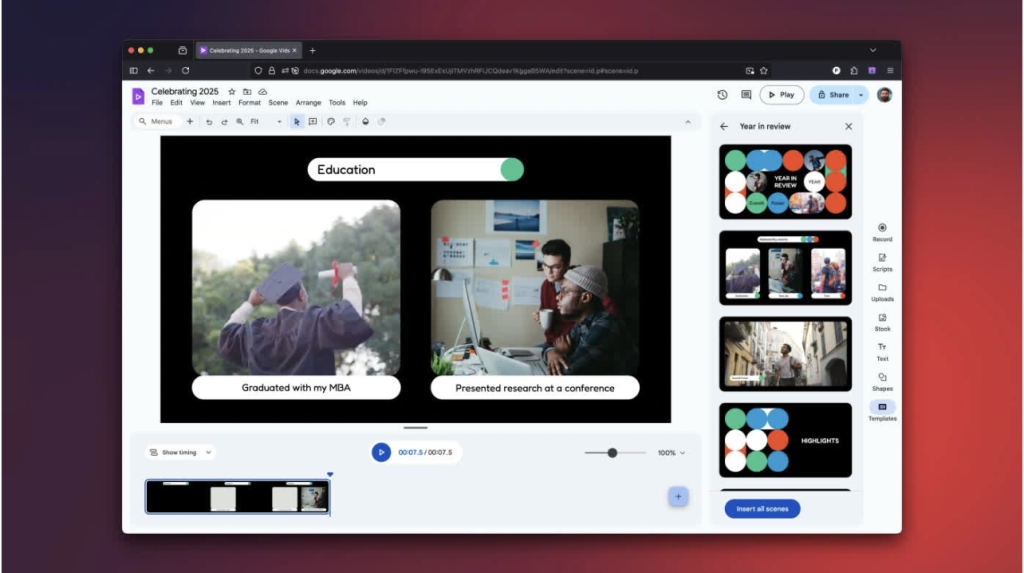Click the Insert all scenes button
The image size is (1024, 573).
click(x=762, y=509)
